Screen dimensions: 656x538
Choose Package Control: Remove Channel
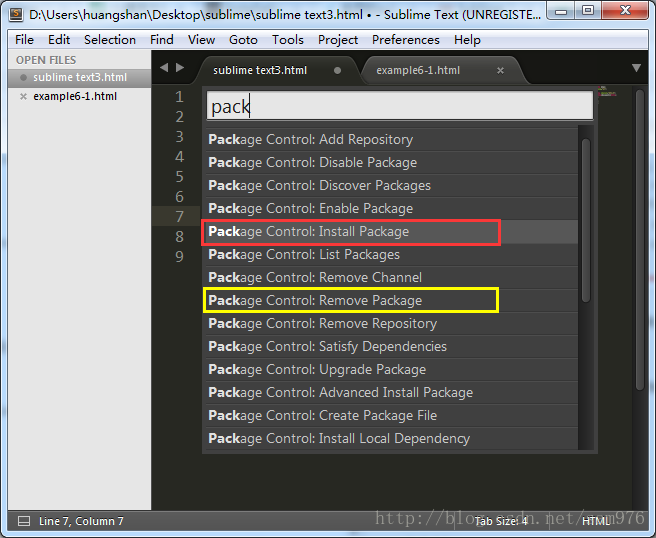[x=391, y=277]
